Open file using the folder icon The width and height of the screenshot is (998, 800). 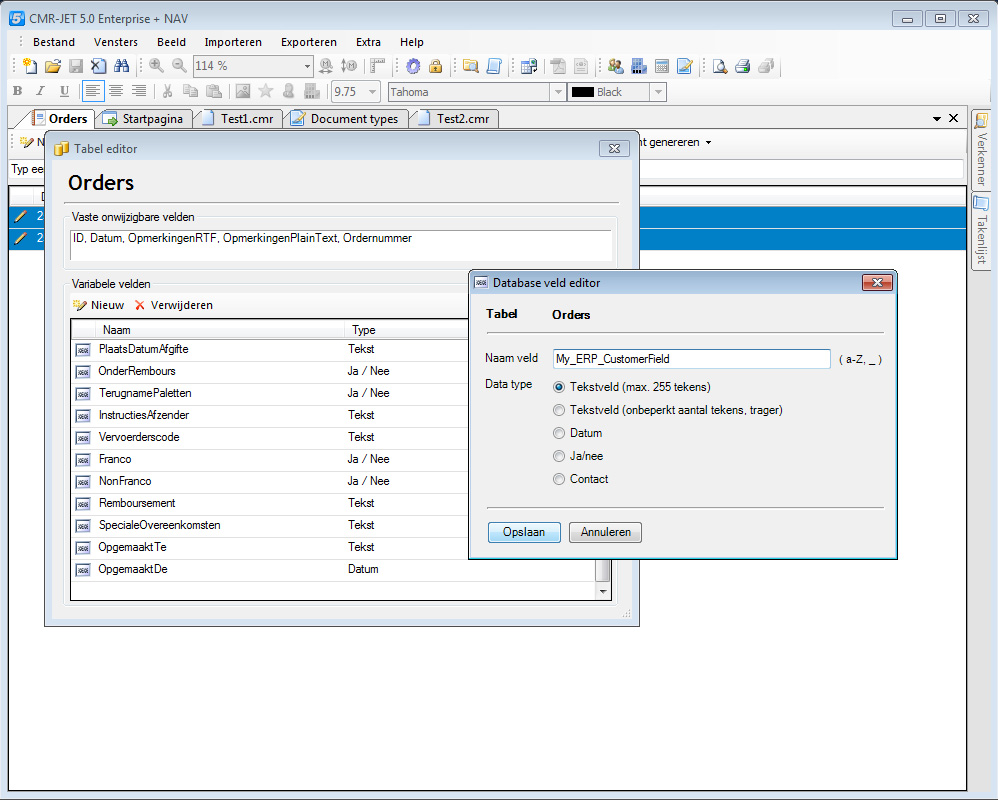53,66
